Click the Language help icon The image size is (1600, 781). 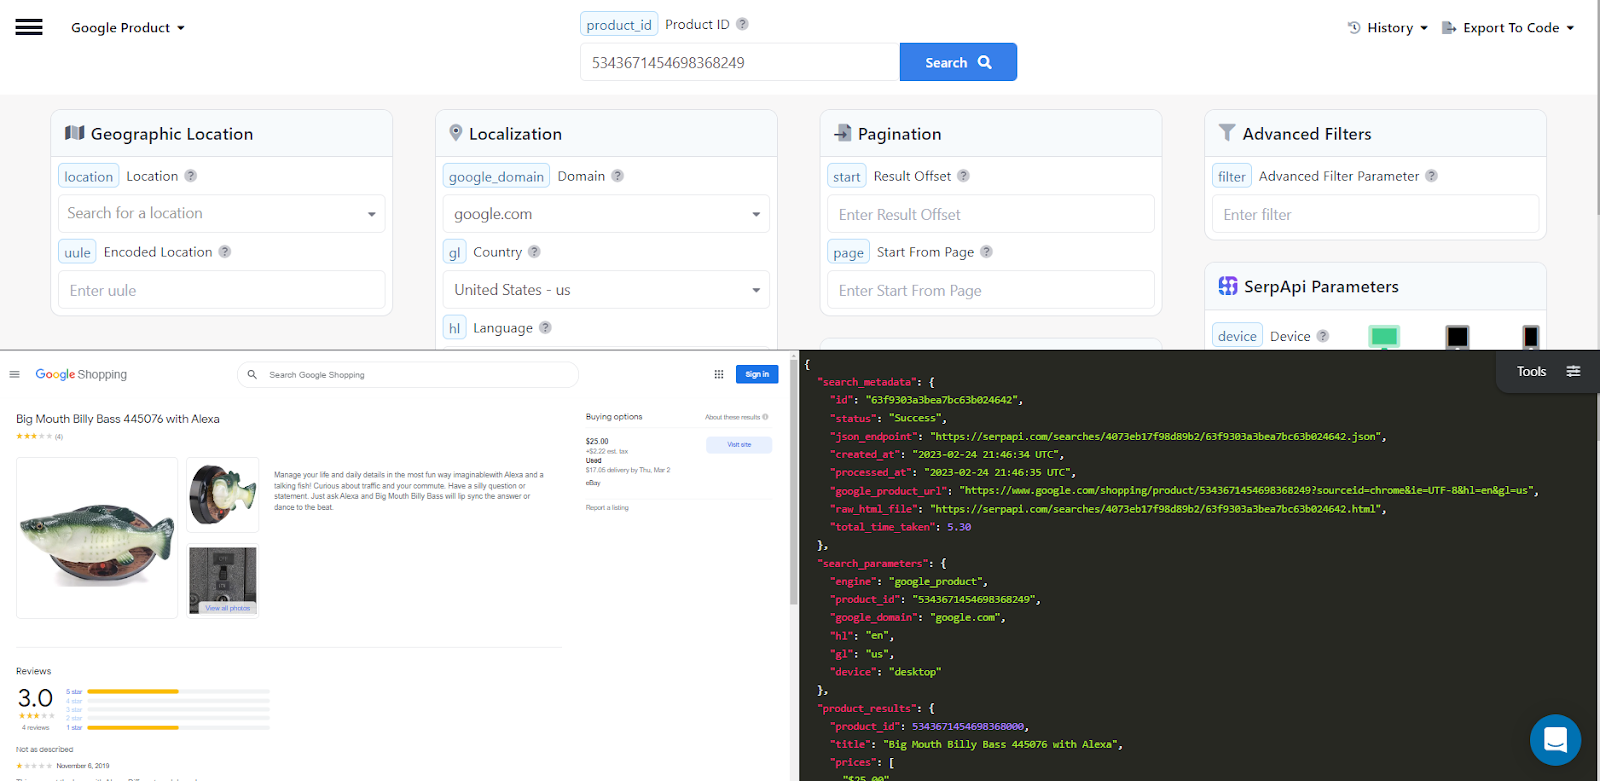(x=545, y=328)
